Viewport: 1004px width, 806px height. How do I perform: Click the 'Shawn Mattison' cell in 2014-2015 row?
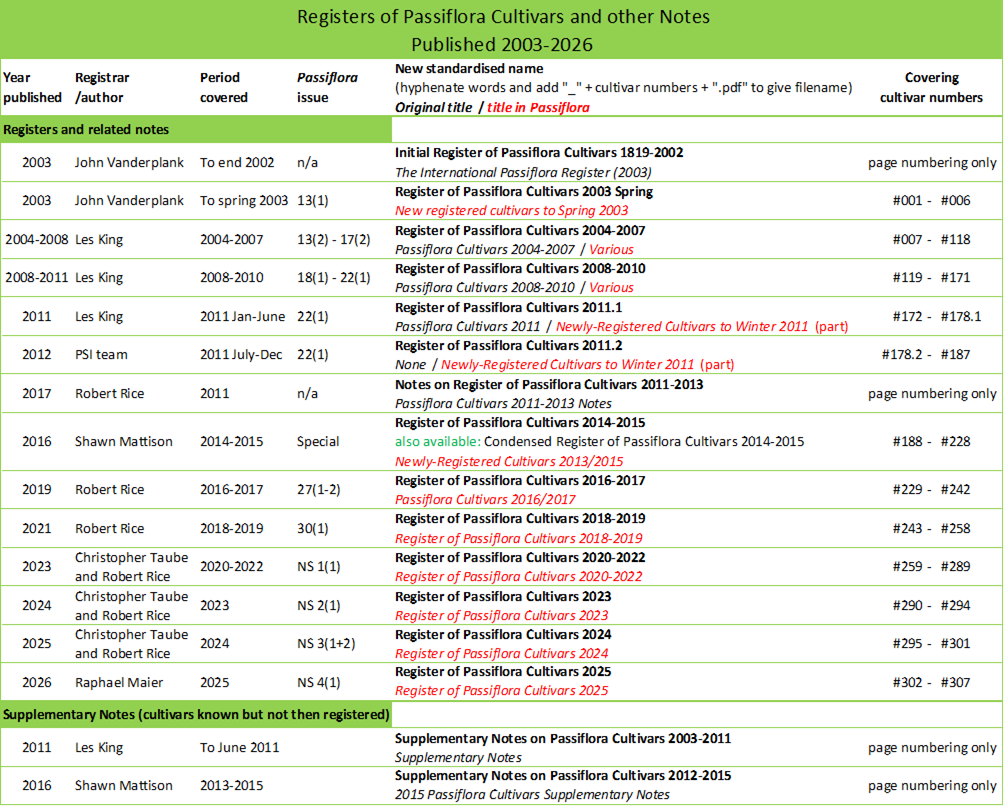pyautogui.click(x=124, y=441)
